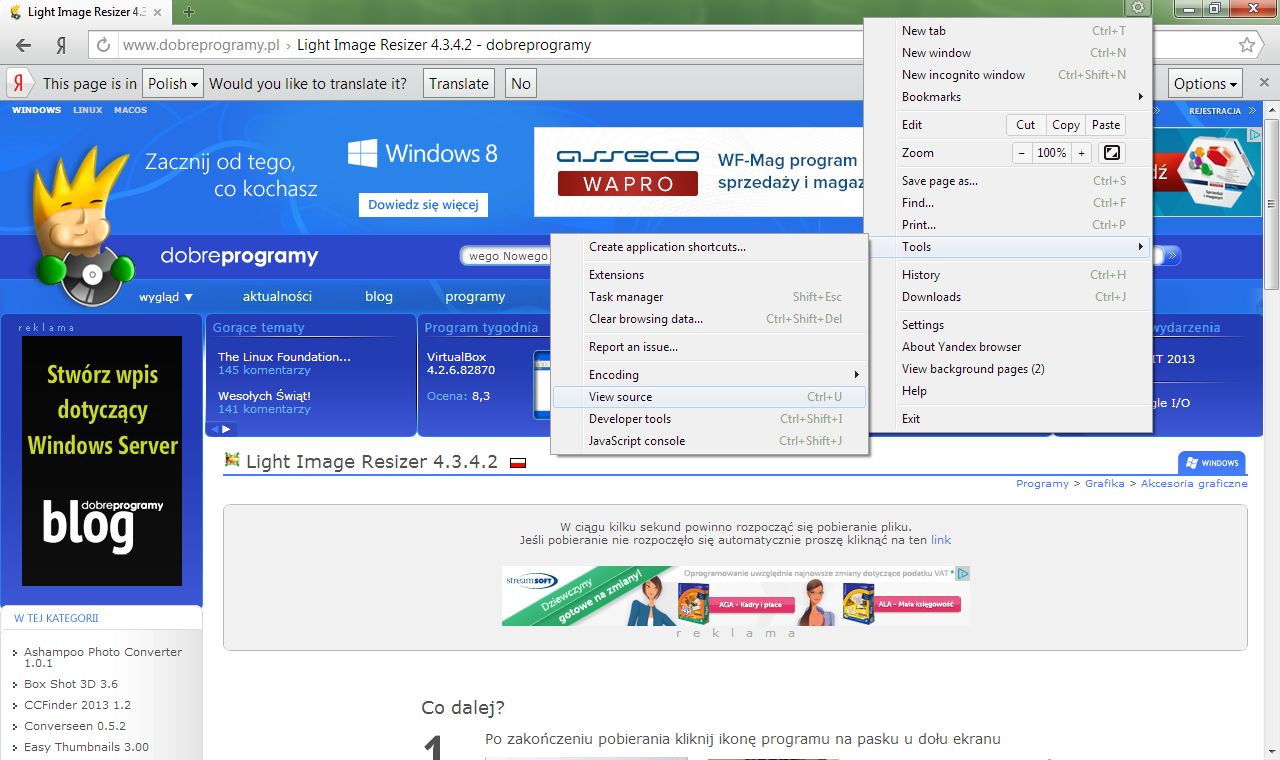Screen dimensions: 1280x760
Task: Click the Yandex Y home icon
Action: coord(61,45)
